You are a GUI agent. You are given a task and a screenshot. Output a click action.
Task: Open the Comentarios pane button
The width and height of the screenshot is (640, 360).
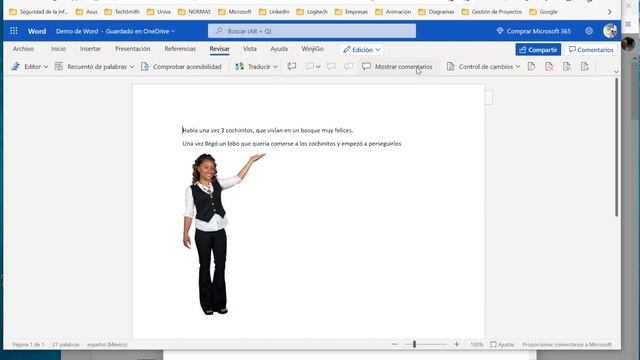point(591,50)
